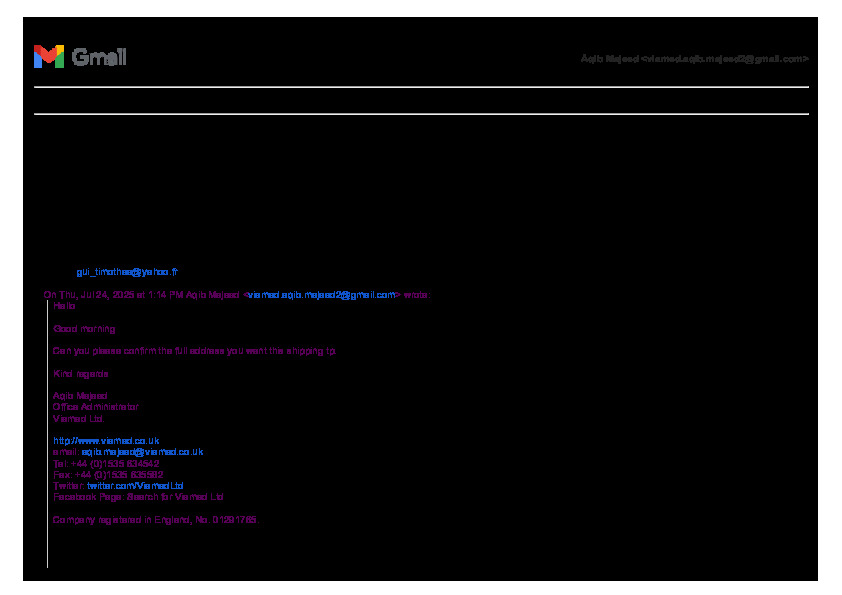Click the "Kind regards" line
The image size is (842, 595).
80,373
